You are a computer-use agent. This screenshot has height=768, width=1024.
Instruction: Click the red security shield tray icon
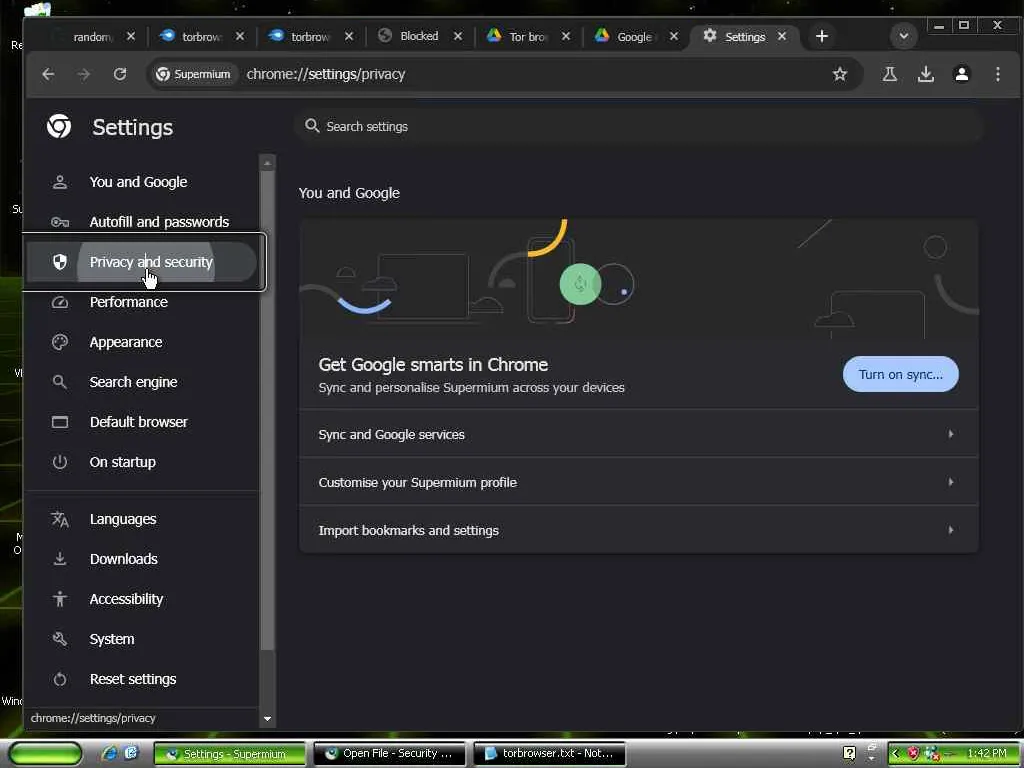pos(913,754)
